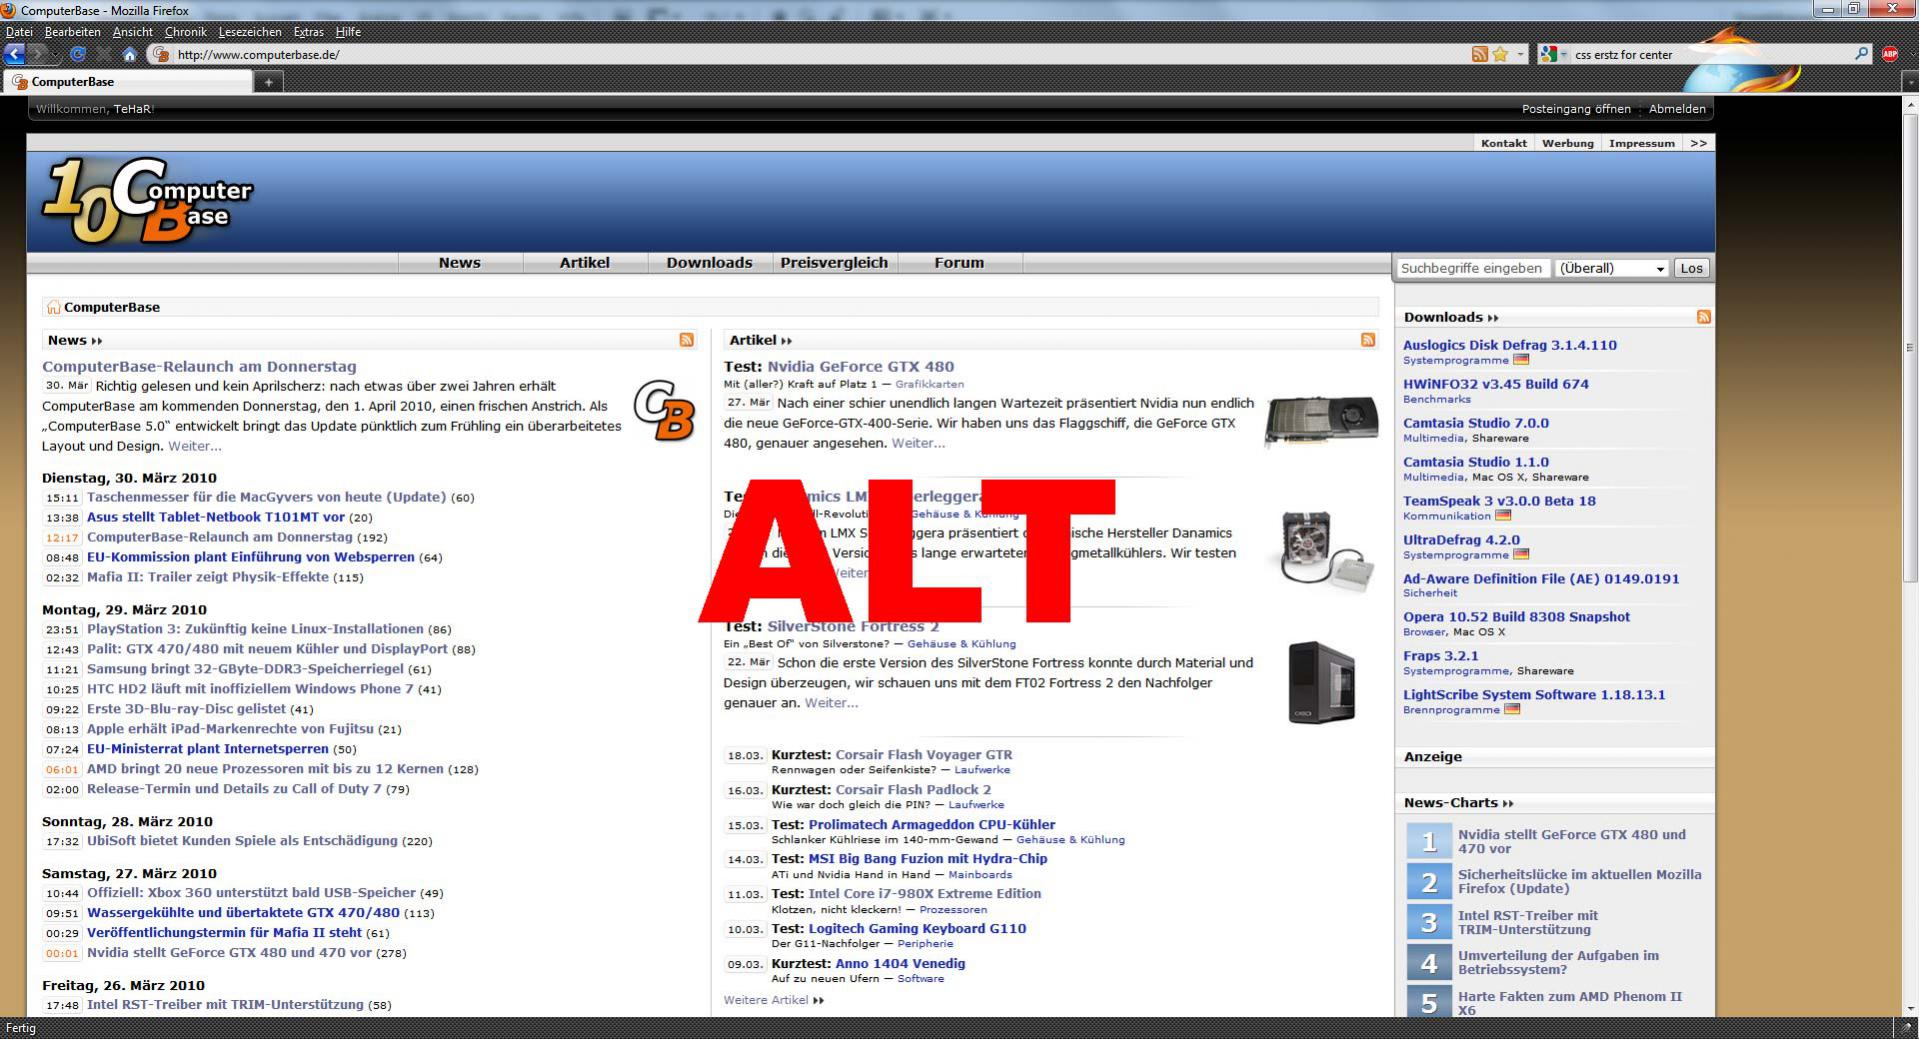
Task: Click News-Charts rank 2 number badge
Action: (x=1429, y=882)
